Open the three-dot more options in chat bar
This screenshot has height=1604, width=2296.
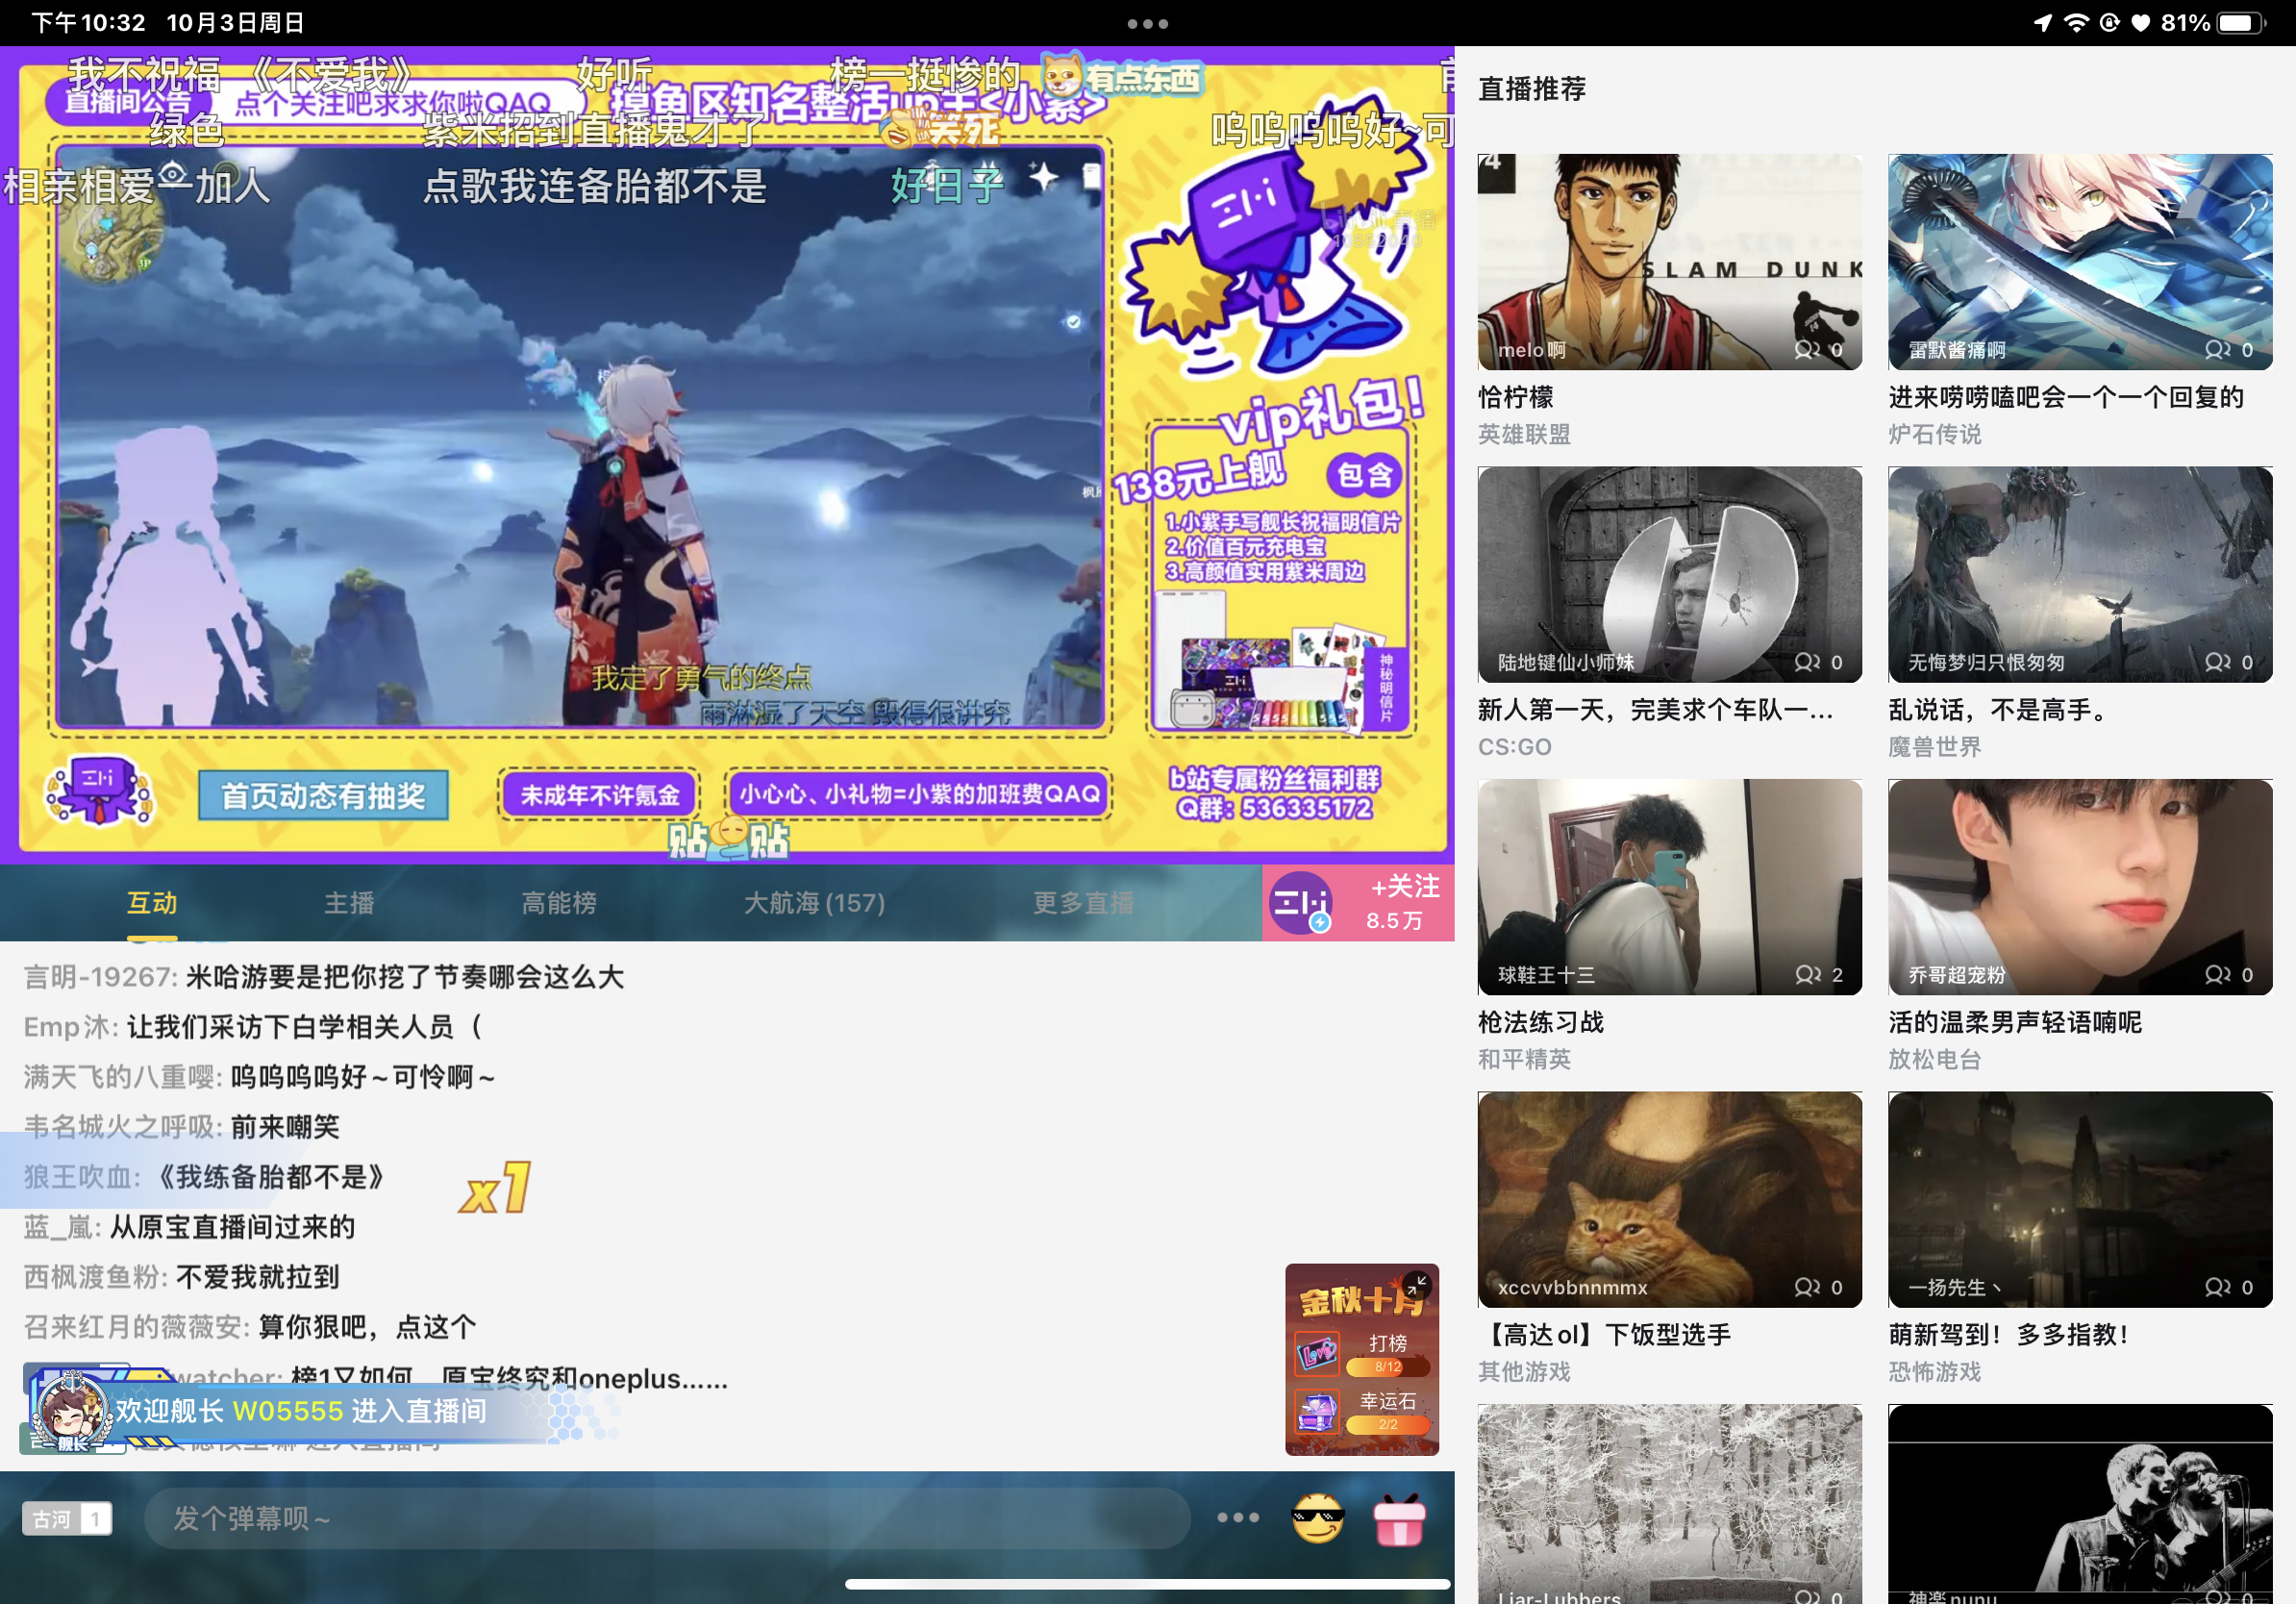click(x=1238, y=1517)
